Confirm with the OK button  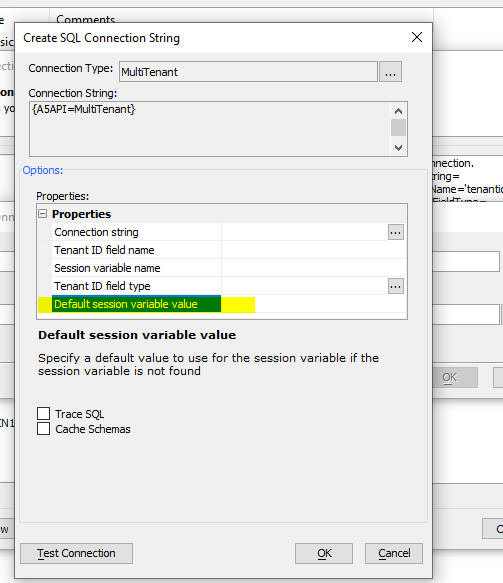point(324,553)
